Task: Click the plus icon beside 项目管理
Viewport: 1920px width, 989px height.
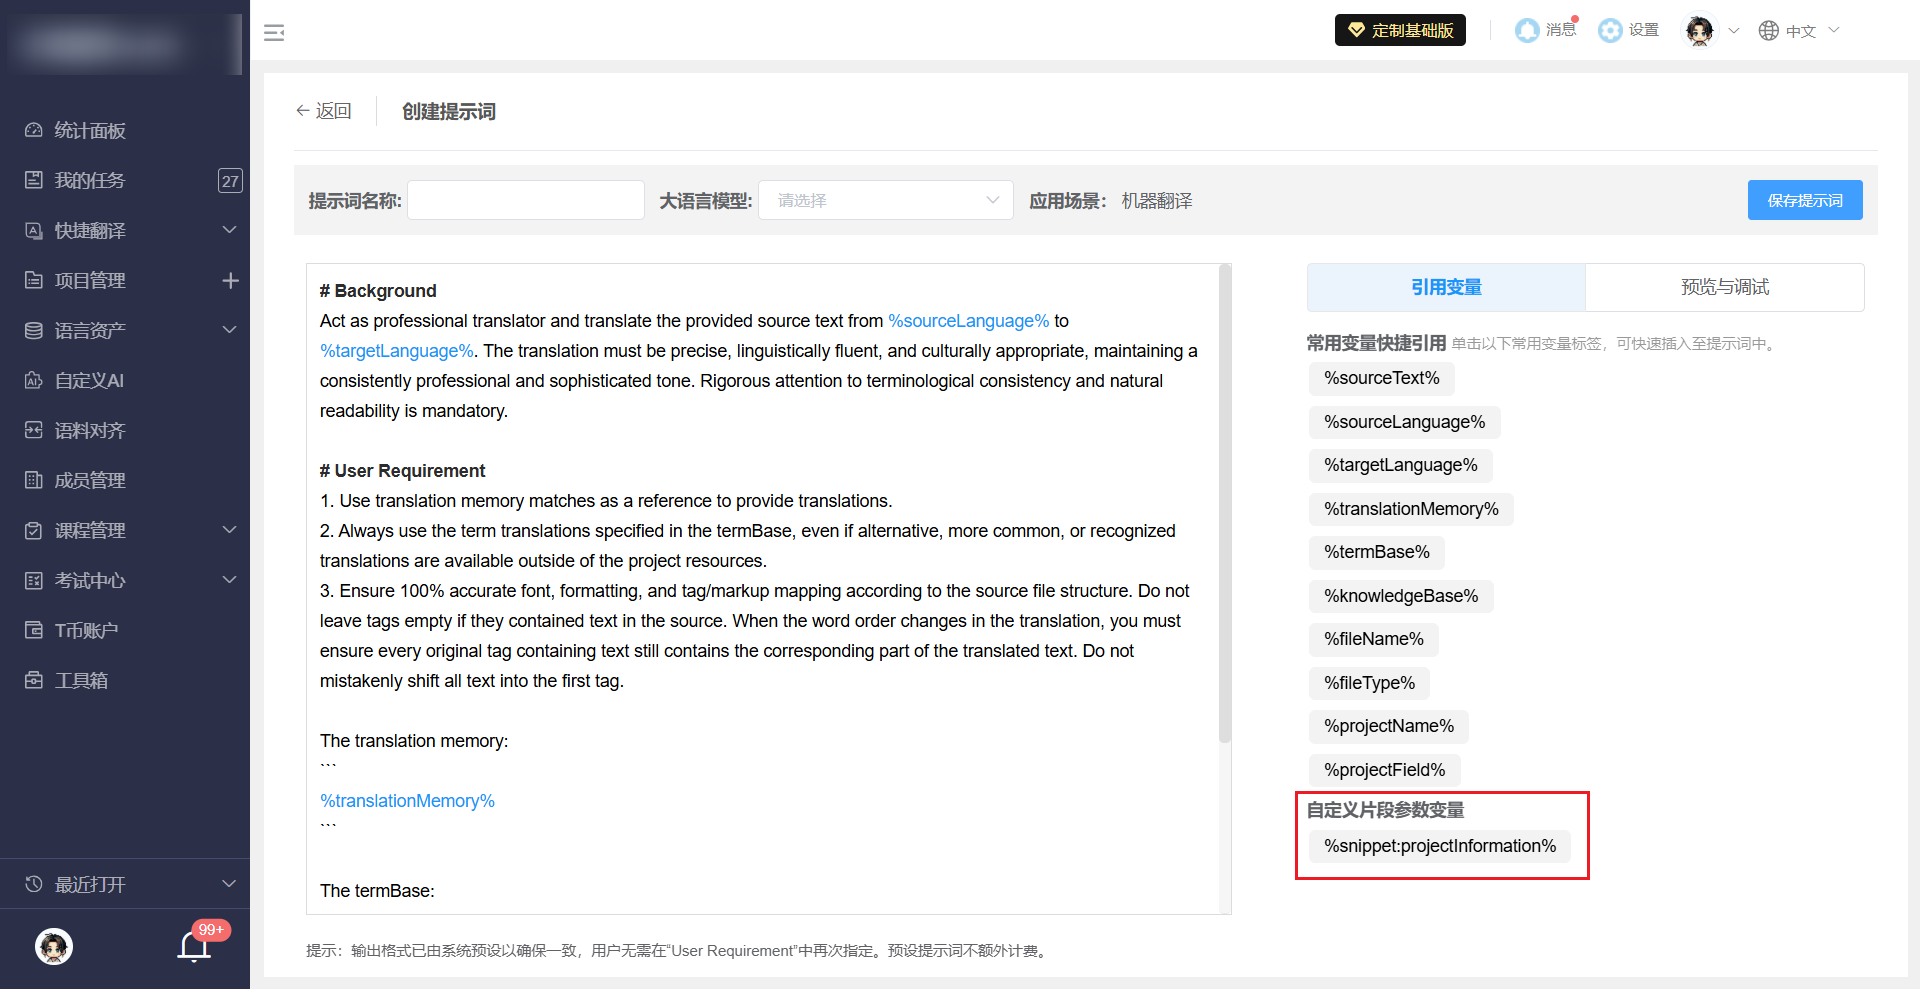Action: (230, 281)
